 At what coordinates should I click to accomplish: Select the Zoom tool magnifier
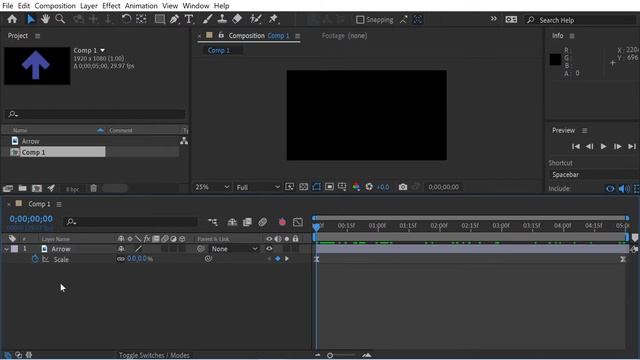coord(60,19)
